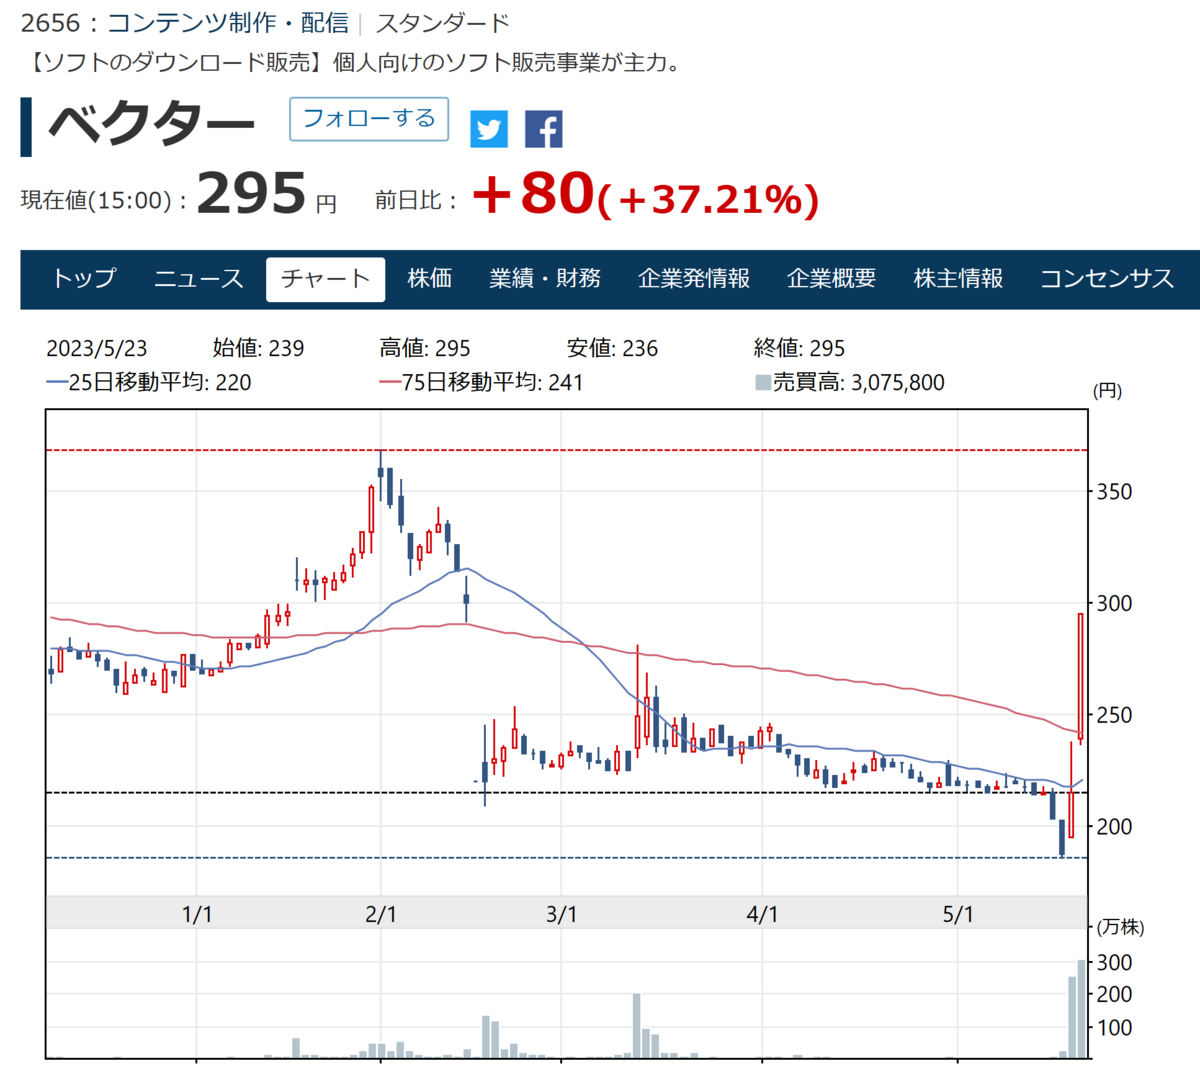View the 株主情報 tab
Image resolution: width=1200 pixels, height=1074 pixels.
pos(958,278)
